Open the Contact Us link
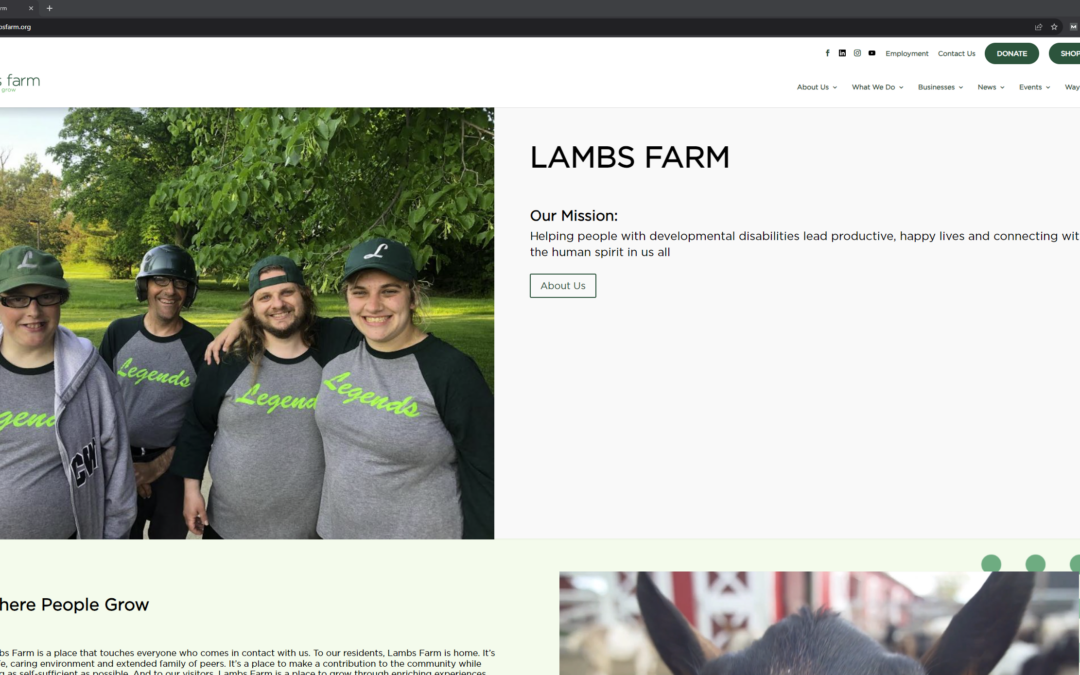The width and height of the screenshot is (1080, 675). pyautogui.click(x=956, y=53)
